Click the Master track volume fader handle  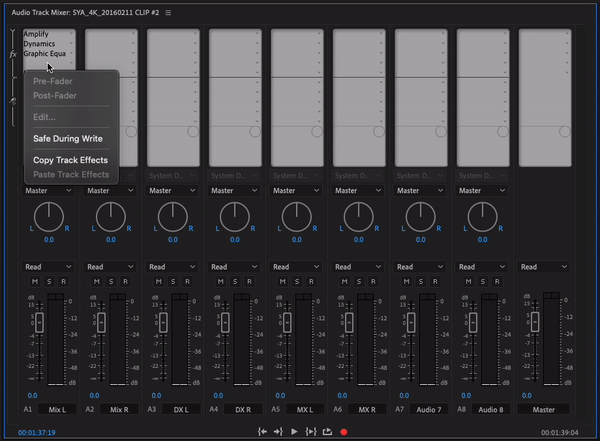535,322
